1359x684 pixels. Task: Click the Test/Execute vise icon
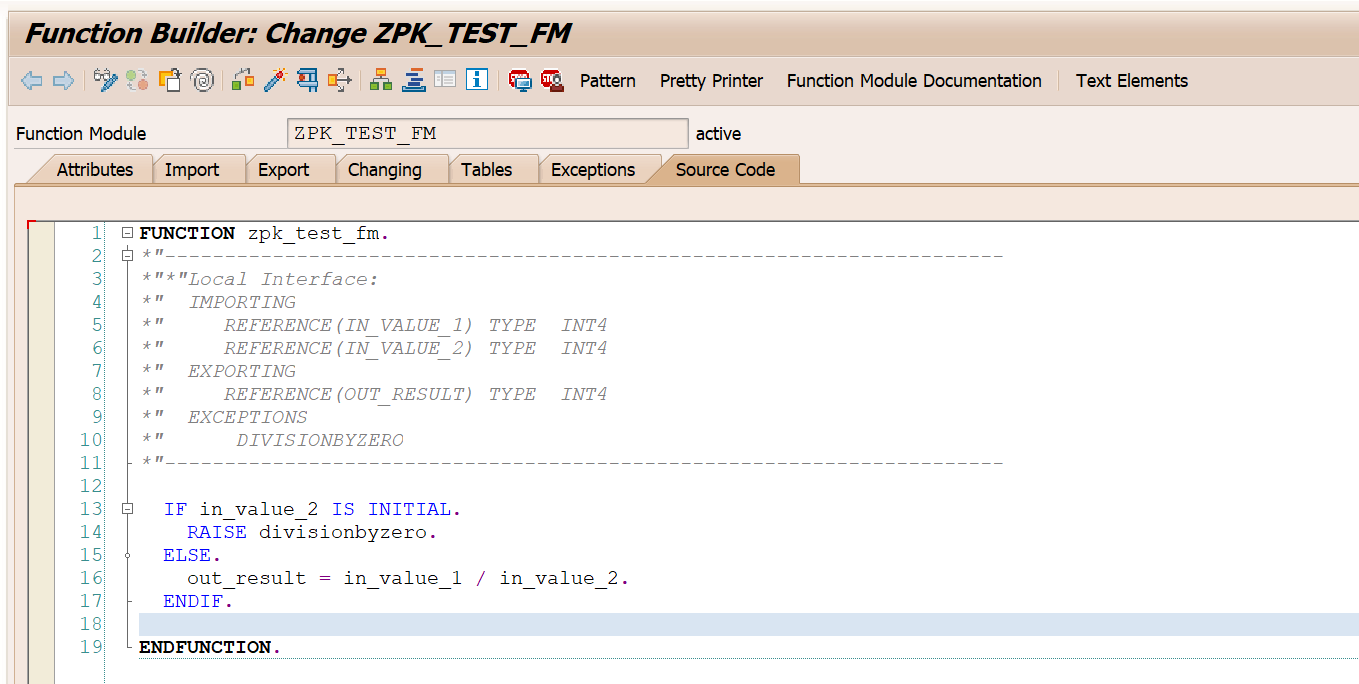pyautogui.click(x=307, y=81)
